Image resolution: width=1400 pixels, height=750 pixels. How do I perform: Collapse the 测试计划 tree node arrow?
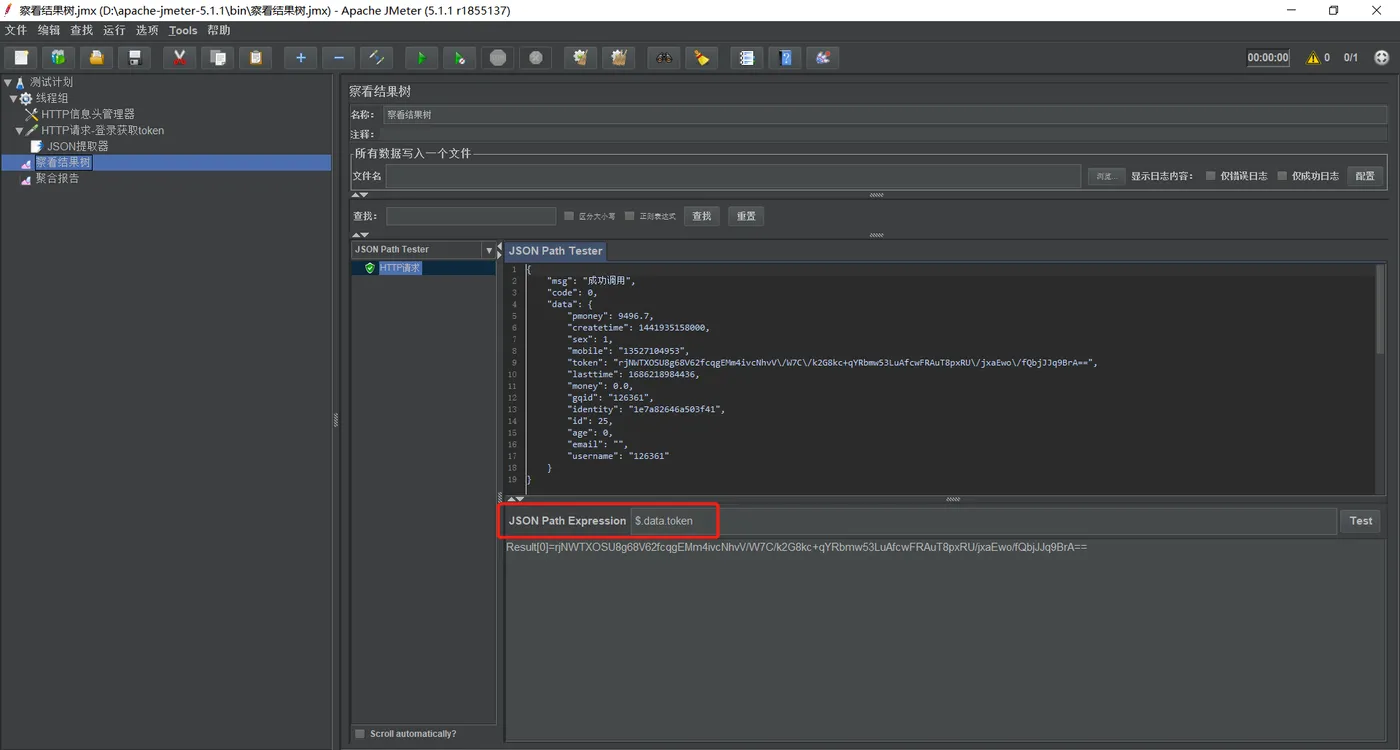(8, 83)
